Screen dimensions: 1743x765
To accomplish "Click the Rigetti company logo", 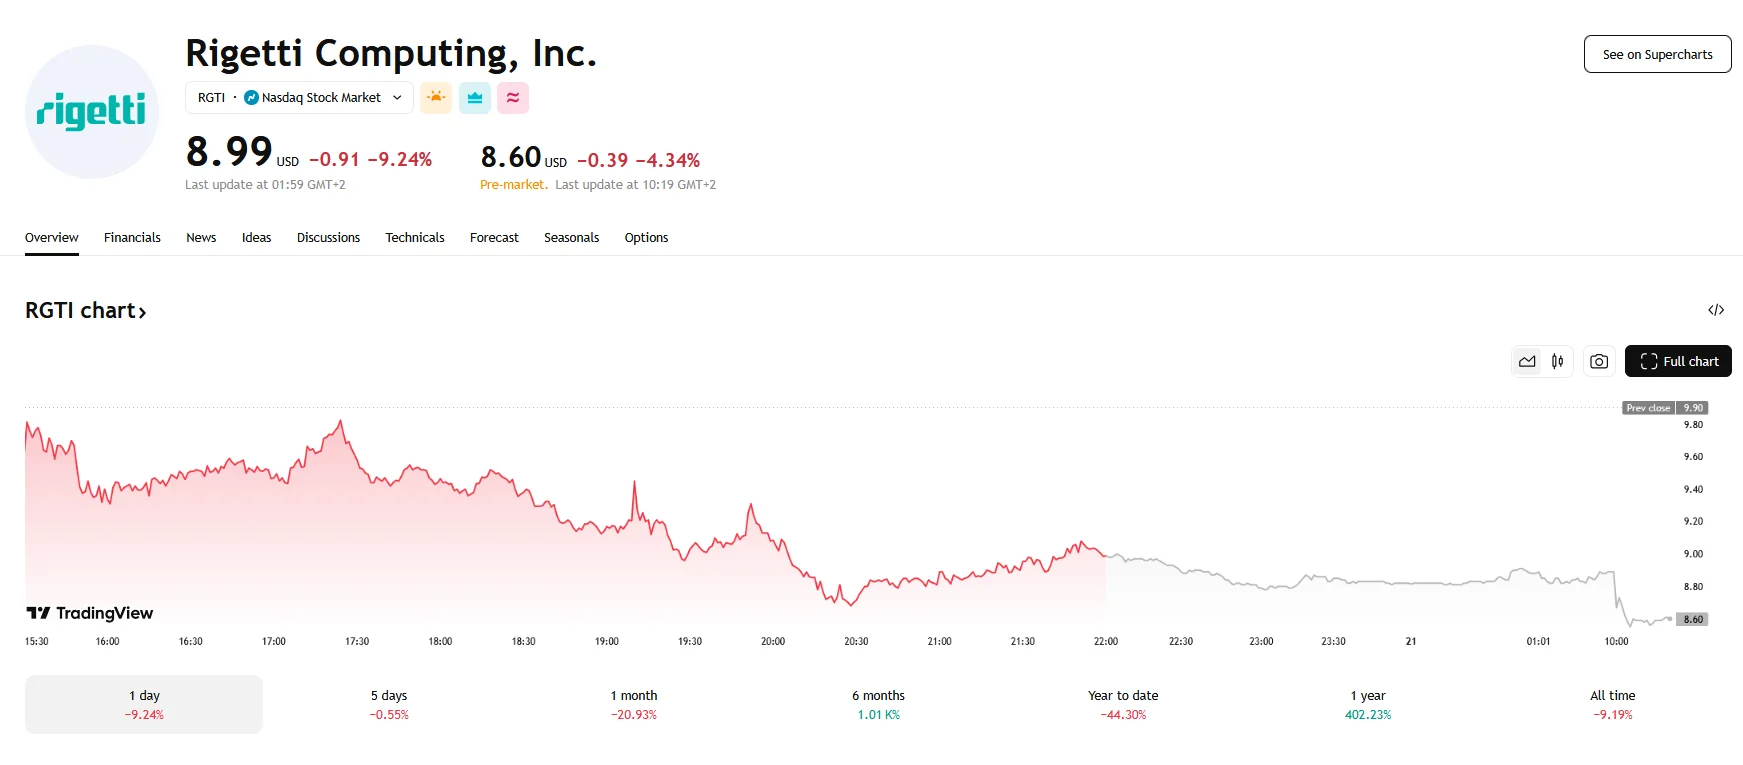I will (91, 111).
